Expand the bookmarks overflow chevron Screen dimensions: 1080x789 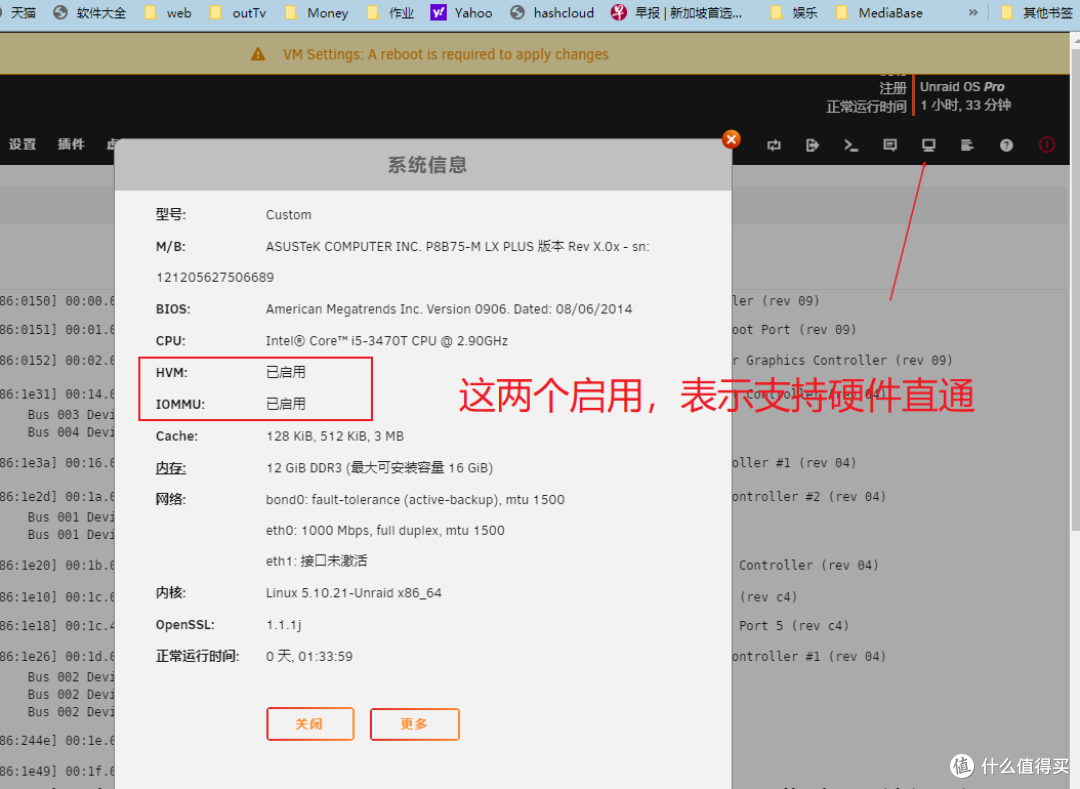click(x=973, y=12)
